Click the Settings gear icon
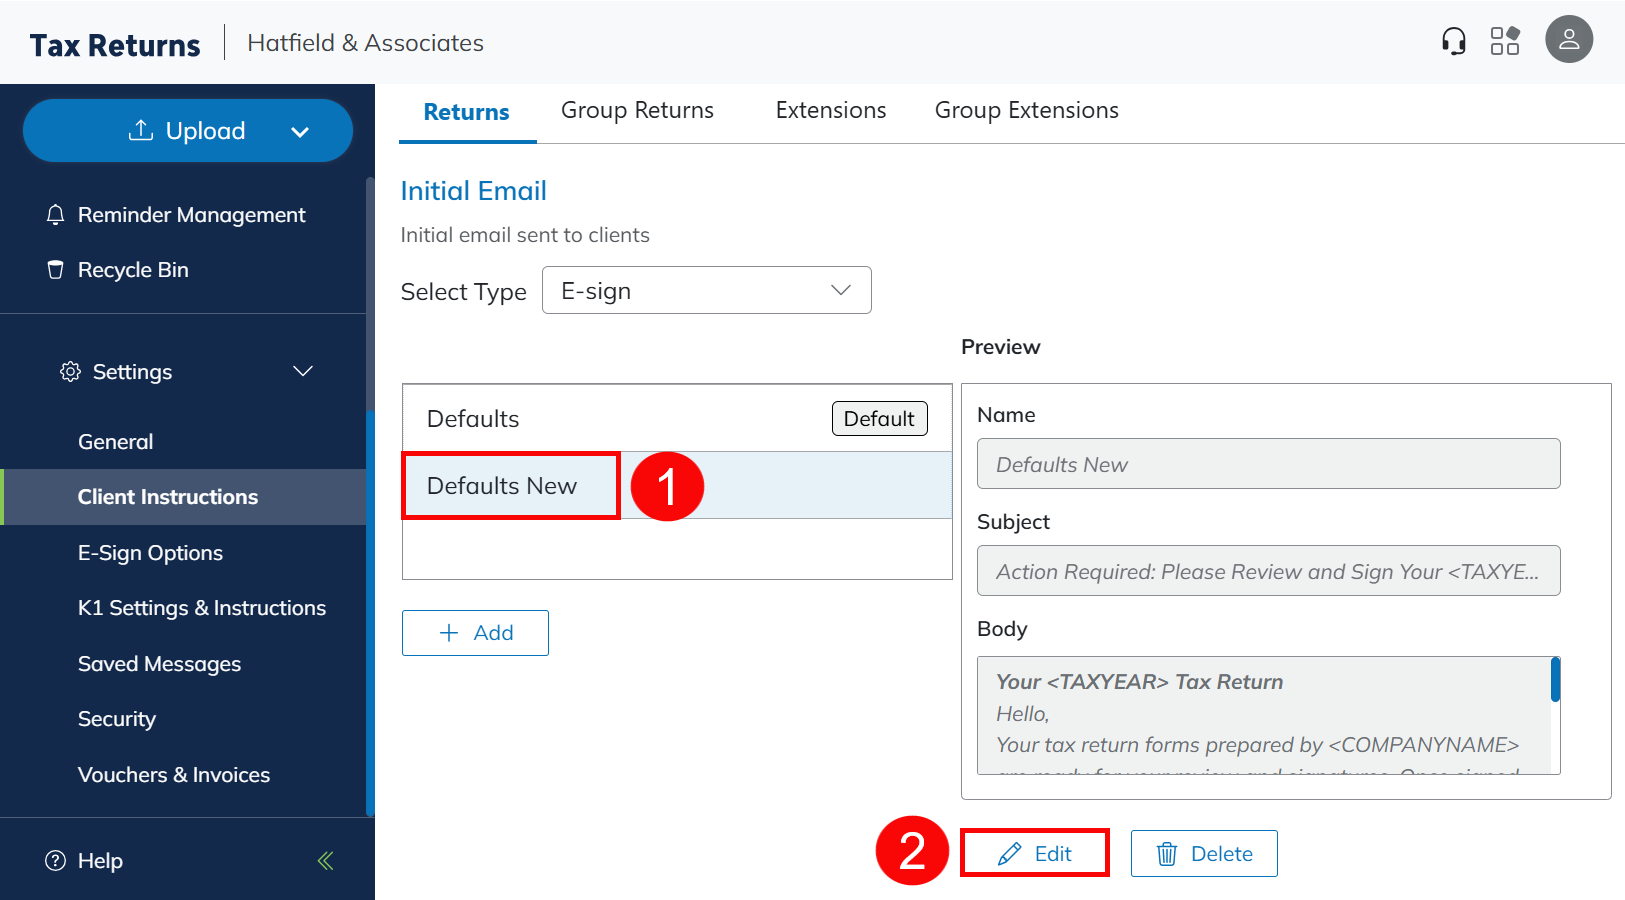The image size is (1625, 900). (x=70, y=372)
